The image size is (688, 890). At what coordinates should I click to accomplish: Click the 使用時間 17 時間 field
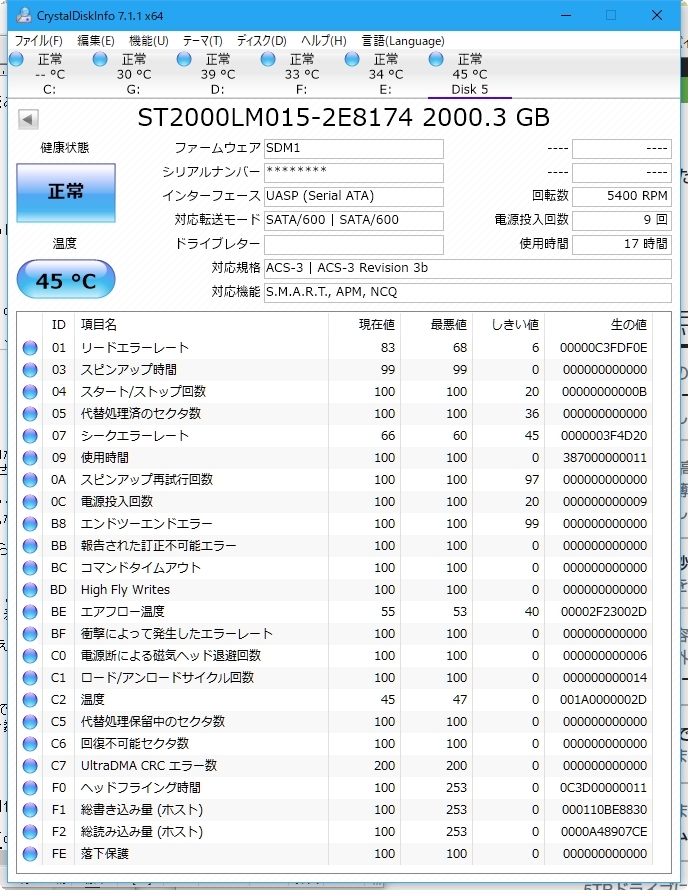click(622, 245)
